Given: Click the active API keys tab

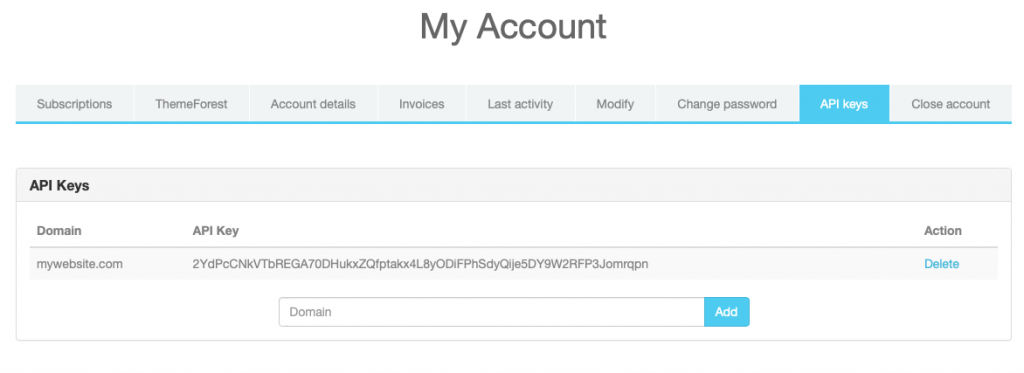Looking at the screenshot, I should pyautogui.click(x=844, y=104).
